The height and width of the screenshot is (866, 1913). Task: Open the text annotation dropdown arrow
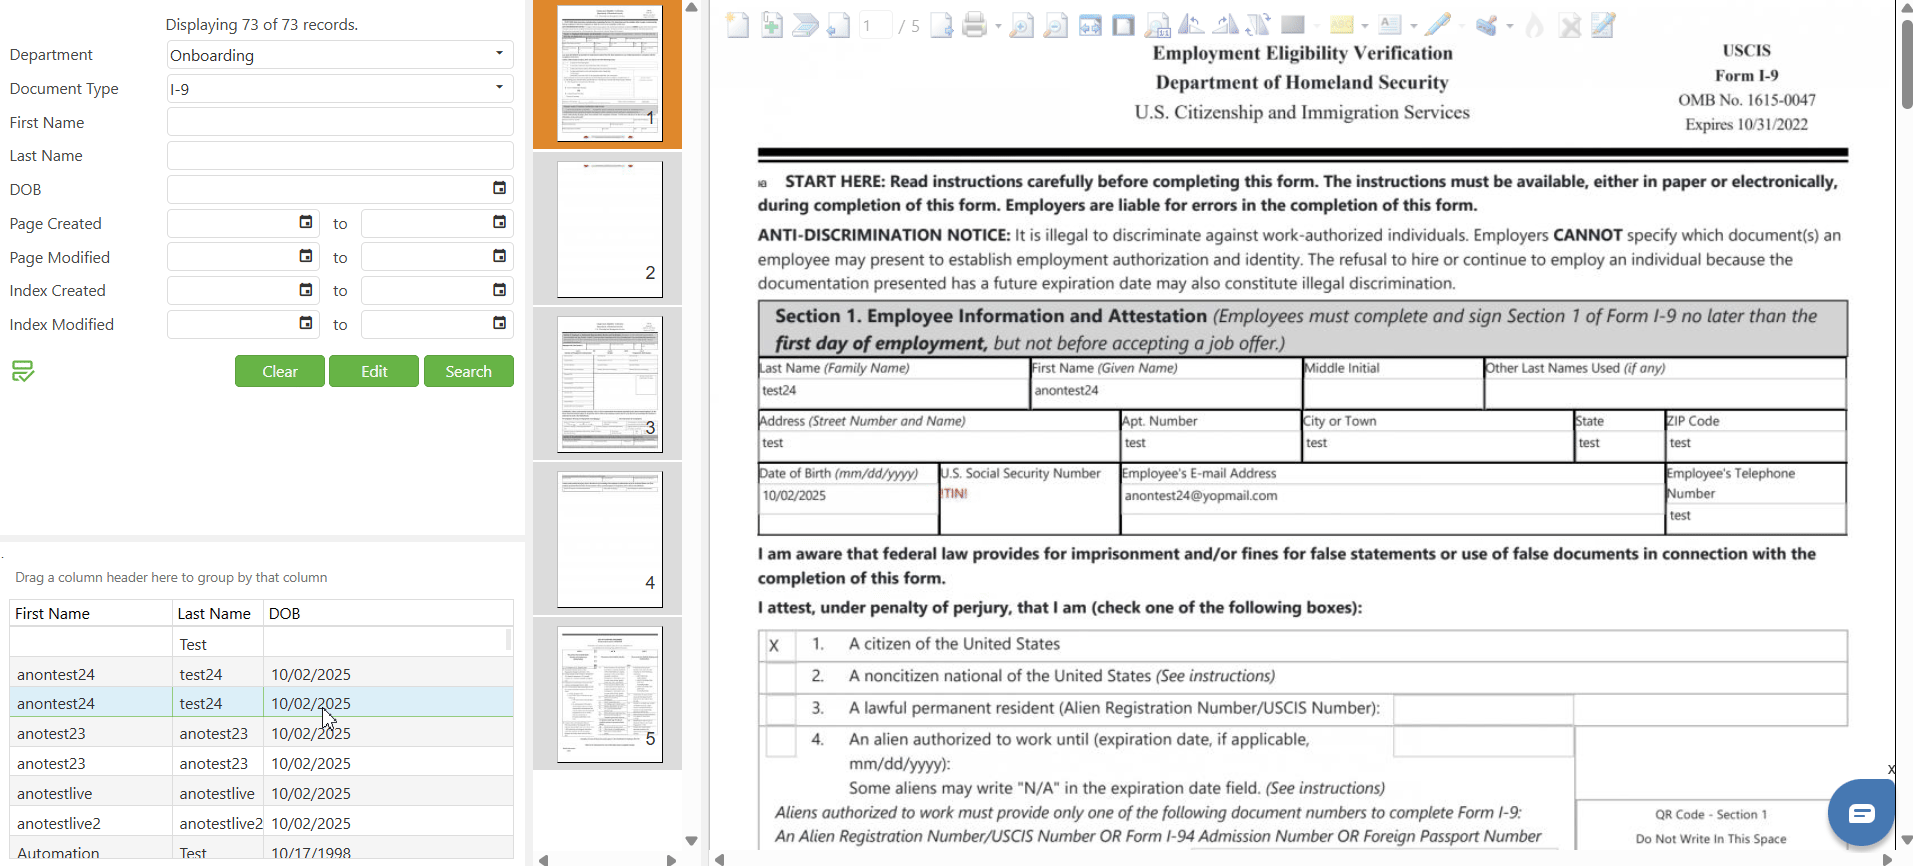coord(1413,26)
